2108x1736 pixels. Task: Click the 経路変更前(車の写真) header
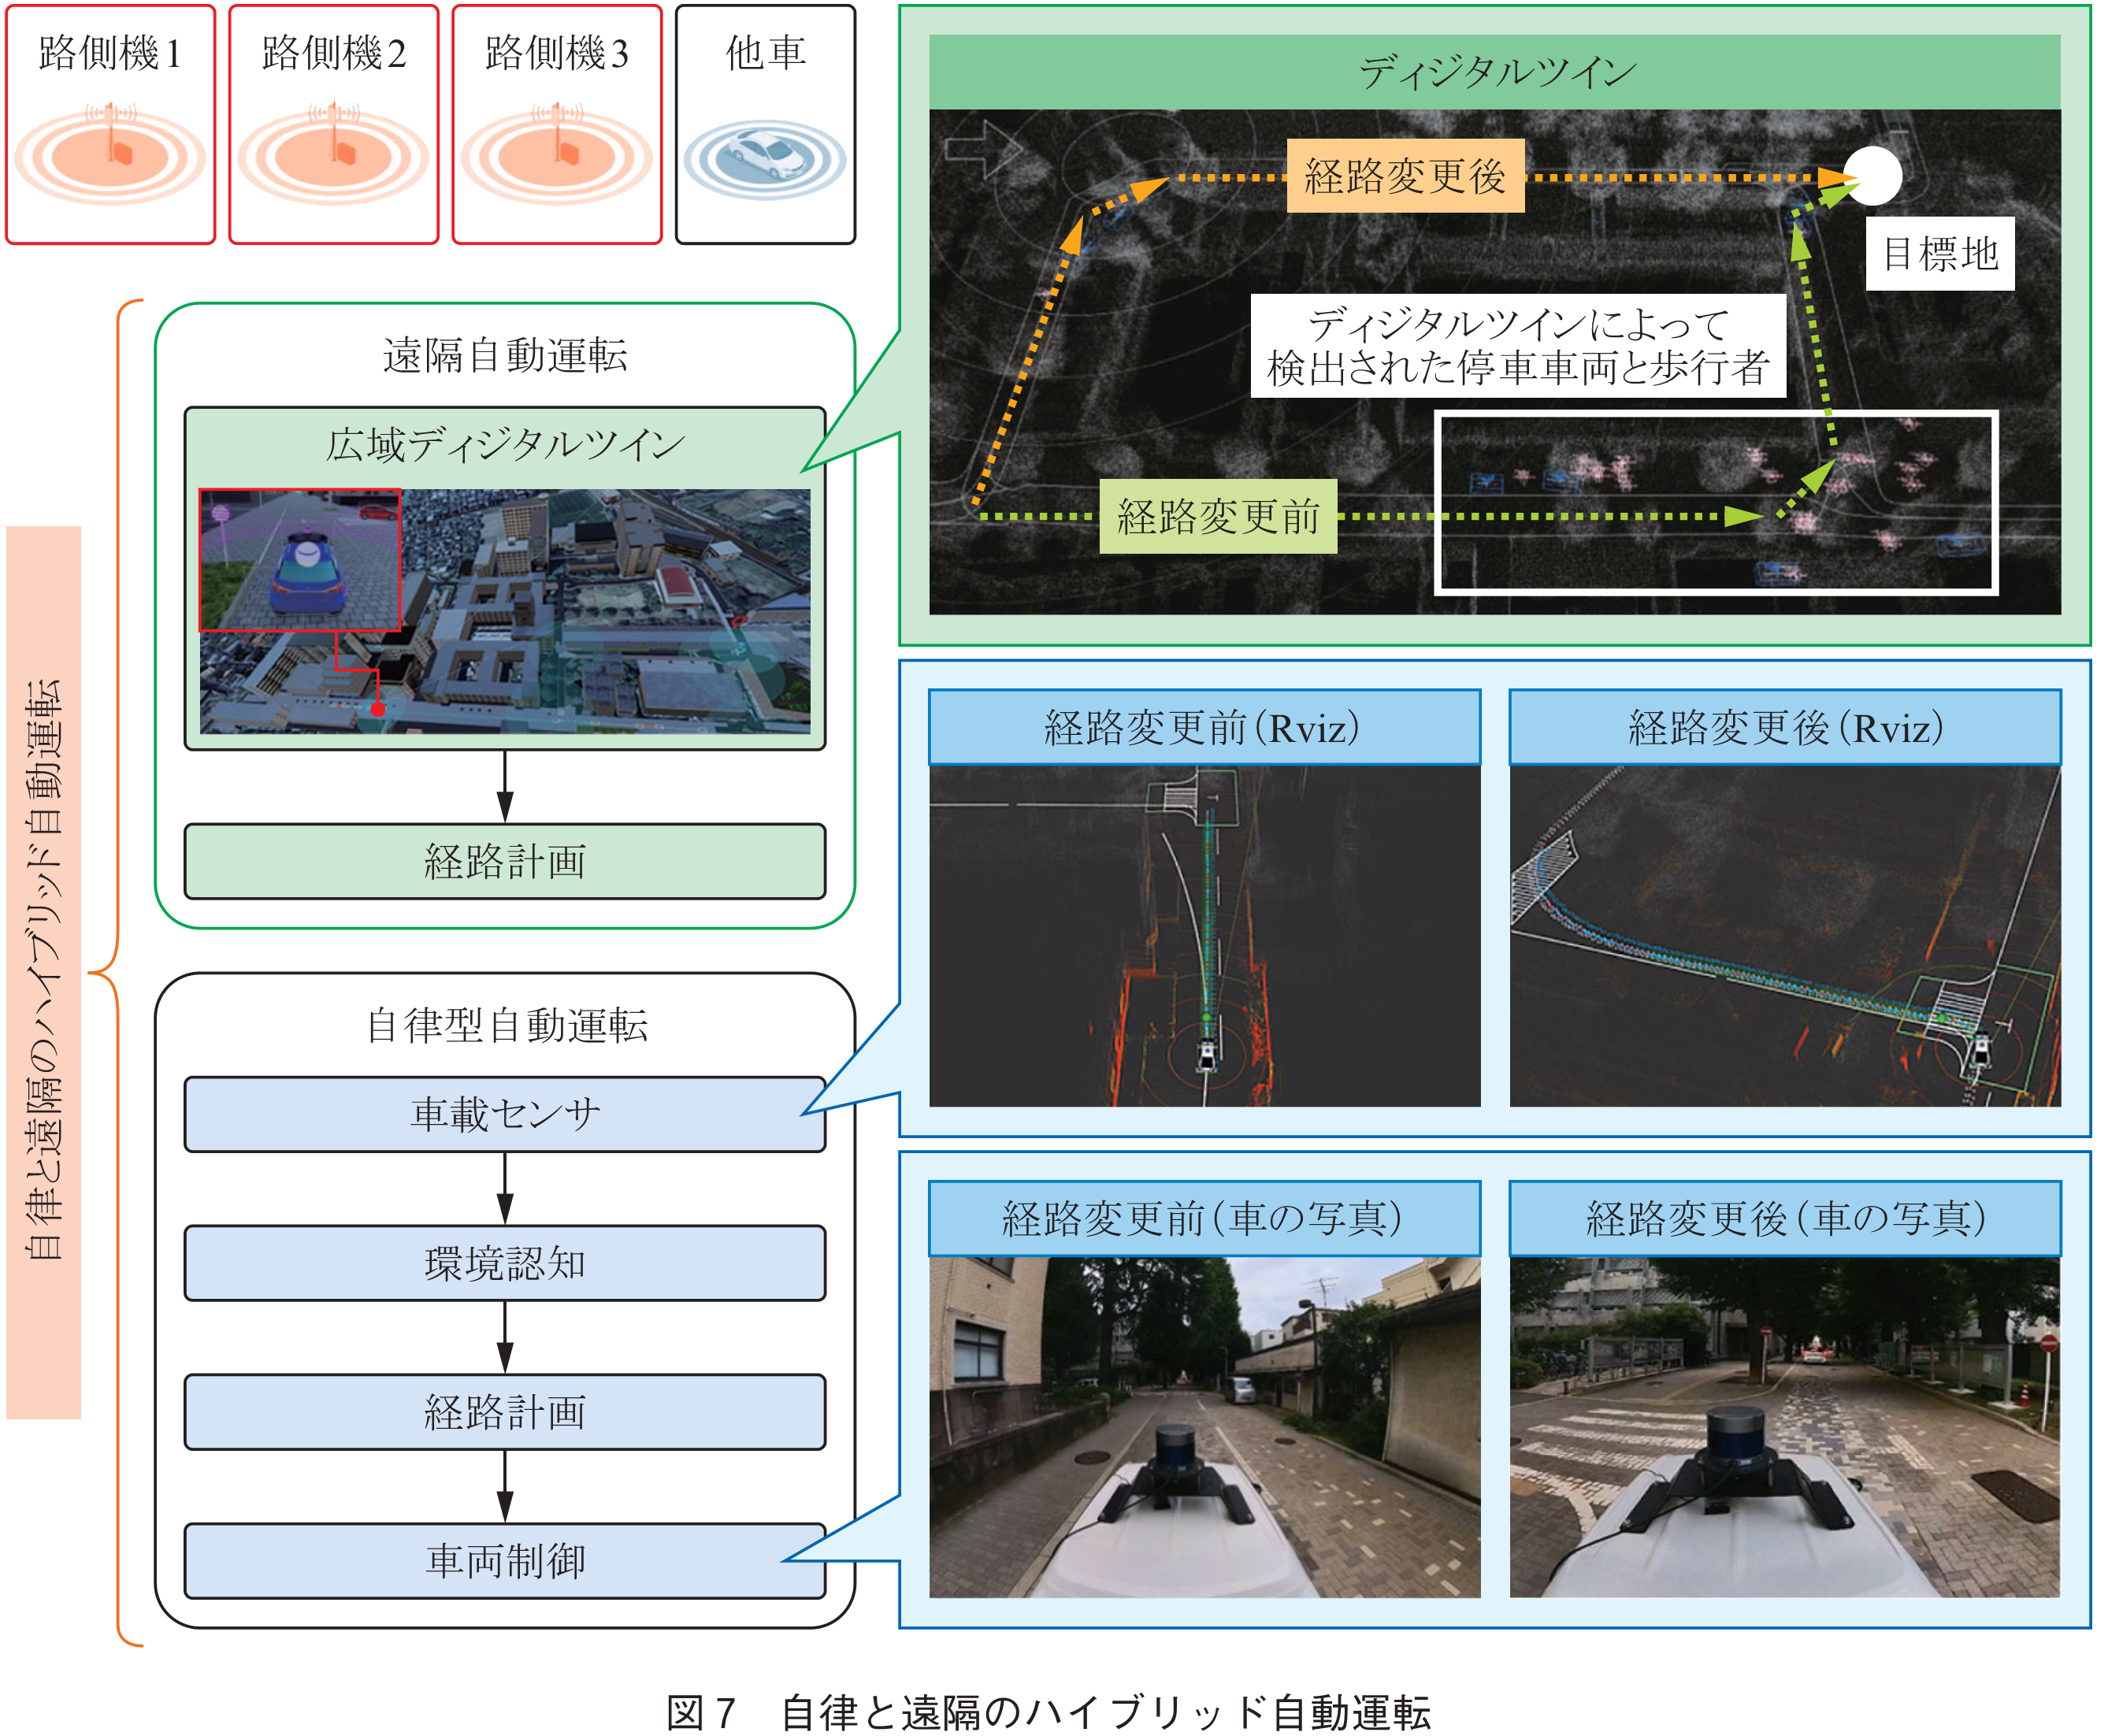1204,1218
